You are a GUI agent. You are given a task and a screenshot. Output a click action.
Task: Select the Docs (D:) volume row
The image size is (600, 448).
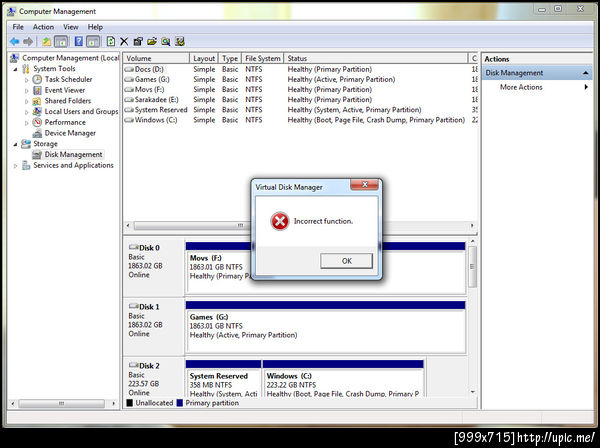click(x=300, y=69)
